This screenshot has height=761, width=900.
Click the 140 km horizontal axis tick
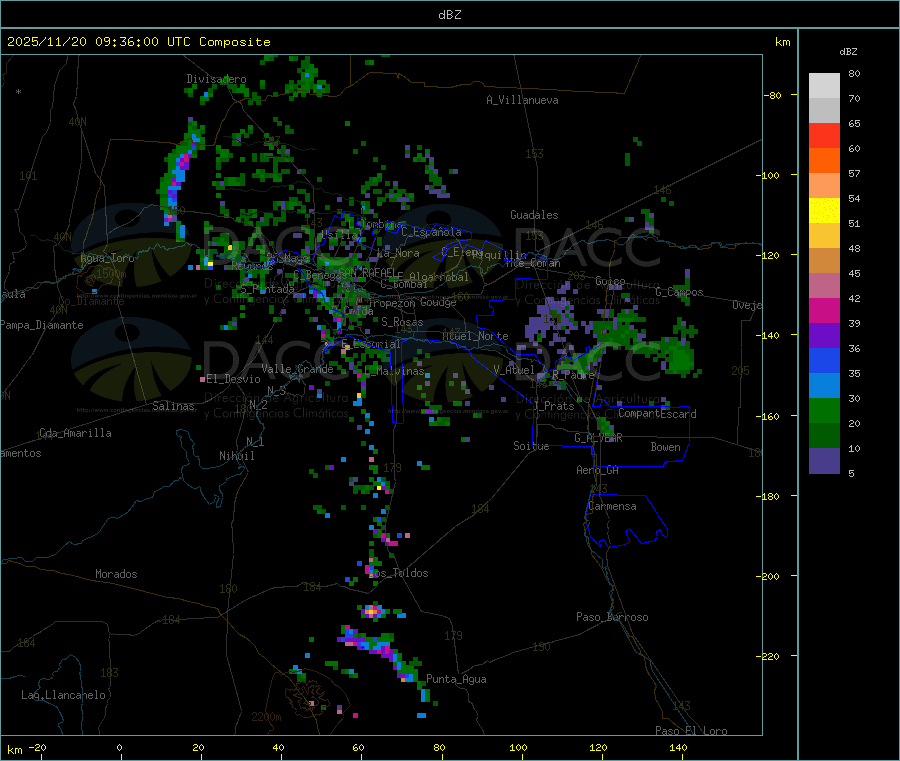[x=678, y=747]
